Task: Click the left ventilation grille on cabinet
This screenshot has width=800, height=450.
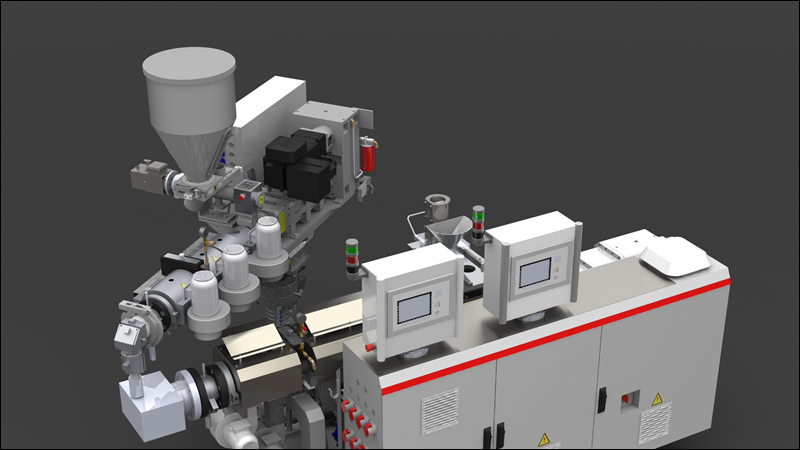Action: coord(440,411)
